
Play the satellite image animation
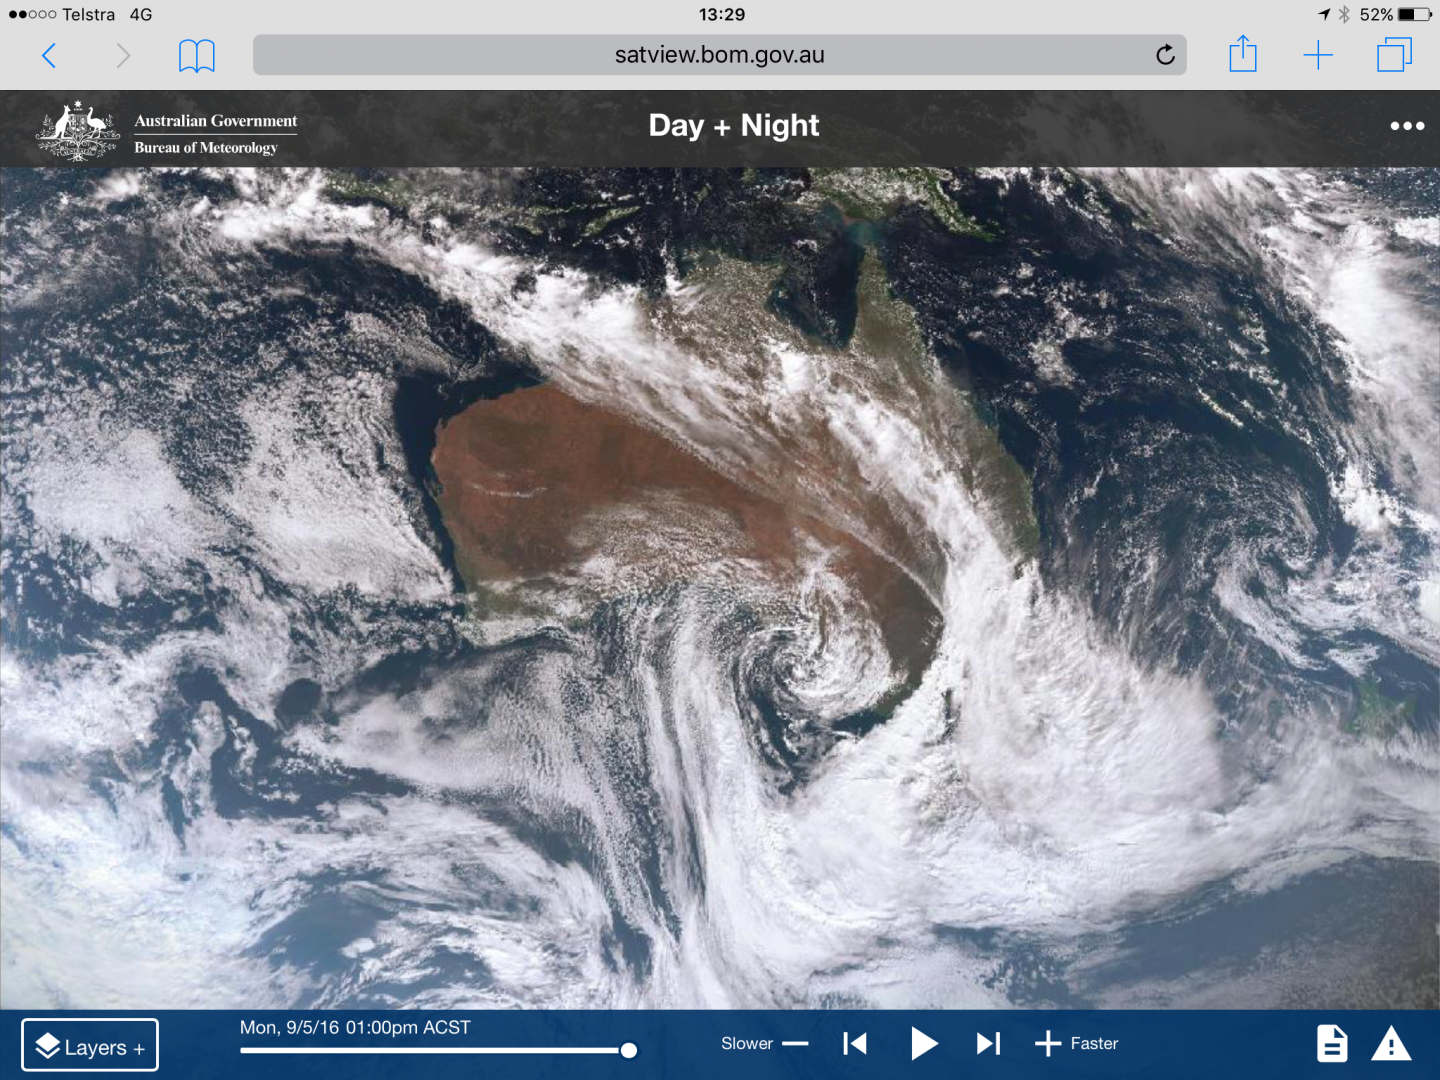pos(924,1044)
